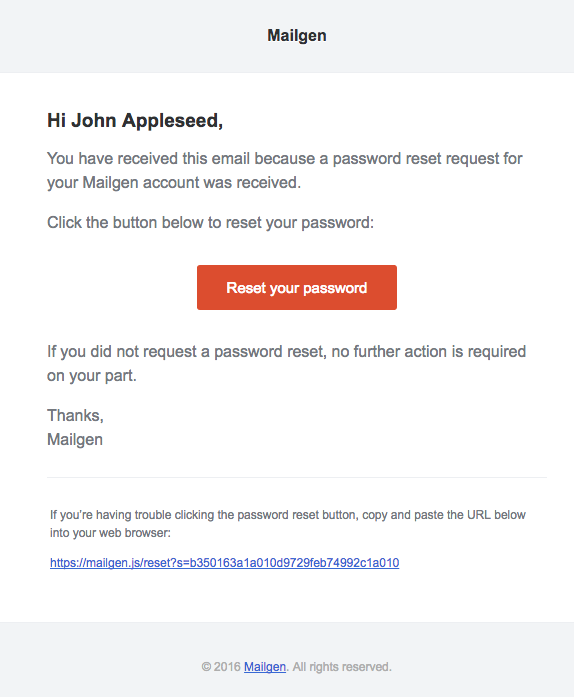Click the line starting You have received this email
The height and width of the screenshot is (697, 574).
(x=285, y=159)
